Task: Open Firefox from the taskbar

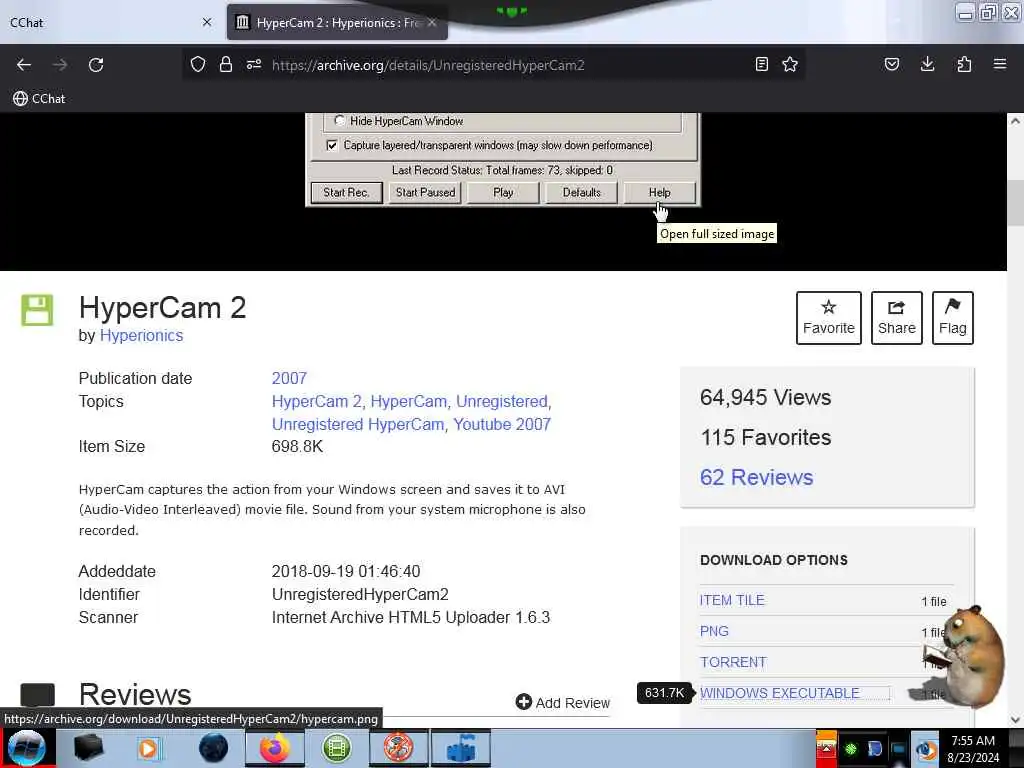Action: [275, 748]
